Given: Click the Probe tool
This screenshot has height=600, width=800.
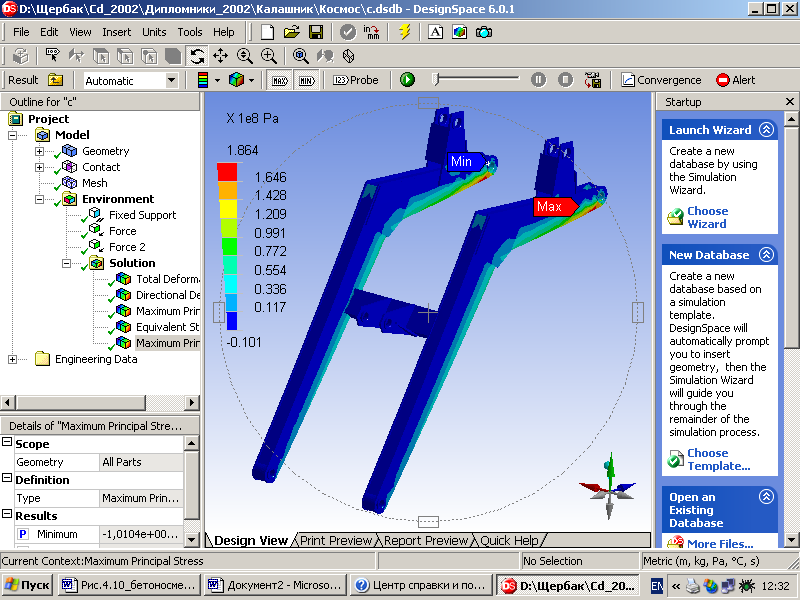Looking at the screenshot, I should tap(356, 80).
